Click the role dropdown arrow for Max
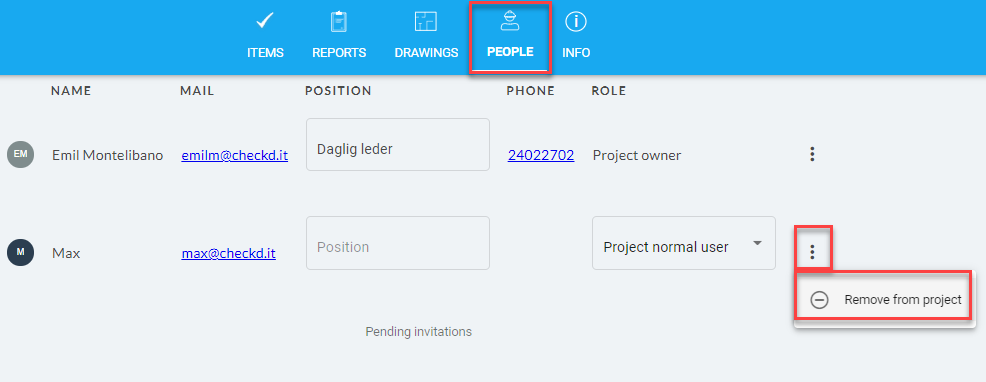This screenshot has width=986, height=382. click(757, 244)
